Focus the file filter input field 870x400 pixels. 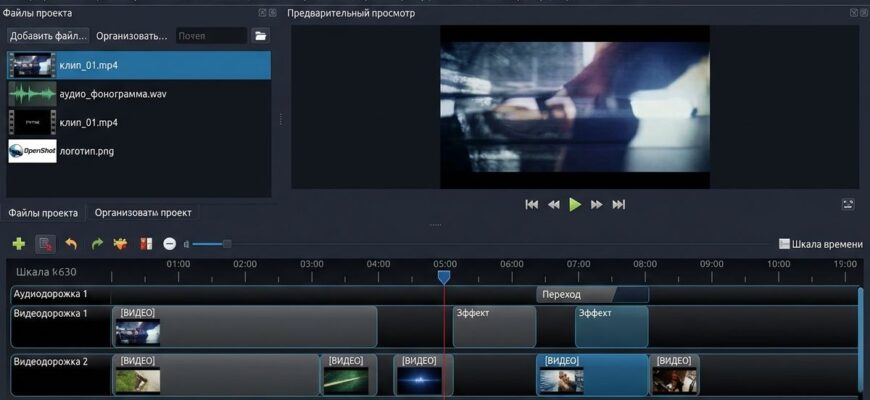coord(211,36)
